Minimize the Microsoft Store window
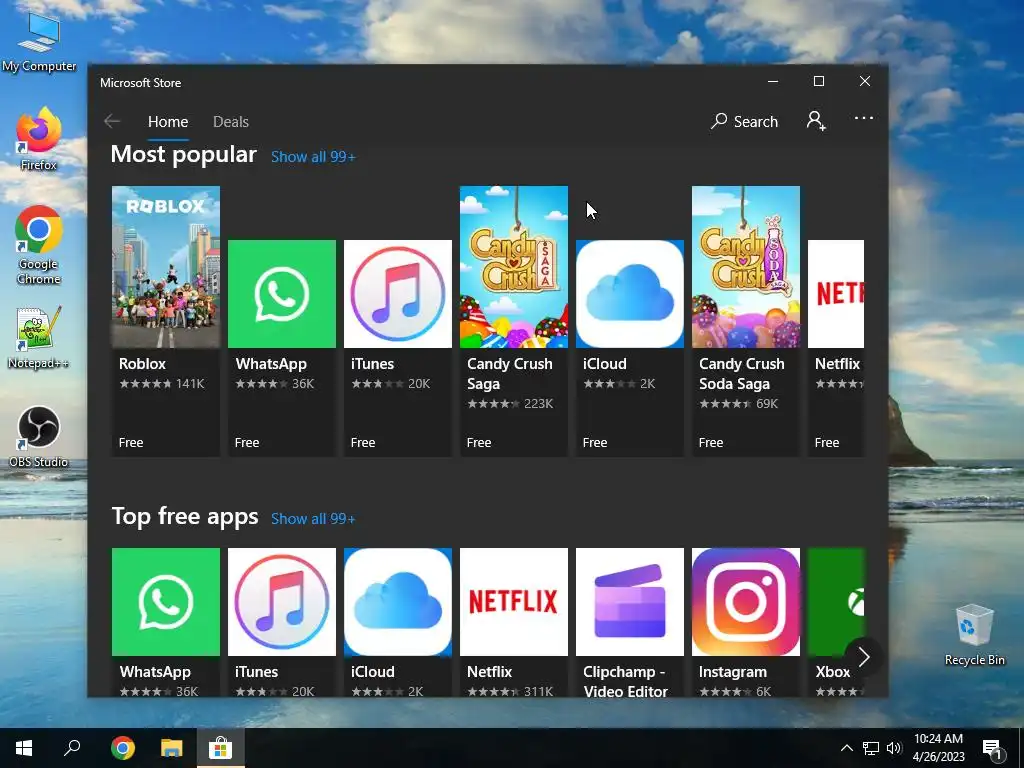The image size is (1024, 768). click(x=773, y=82)
